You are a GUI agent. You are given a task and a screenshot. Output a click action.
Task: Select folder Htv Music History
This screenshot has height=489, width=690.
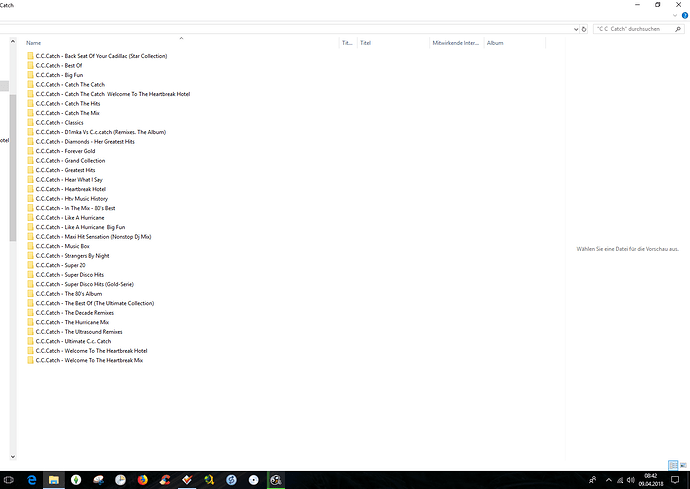point(67,199)
